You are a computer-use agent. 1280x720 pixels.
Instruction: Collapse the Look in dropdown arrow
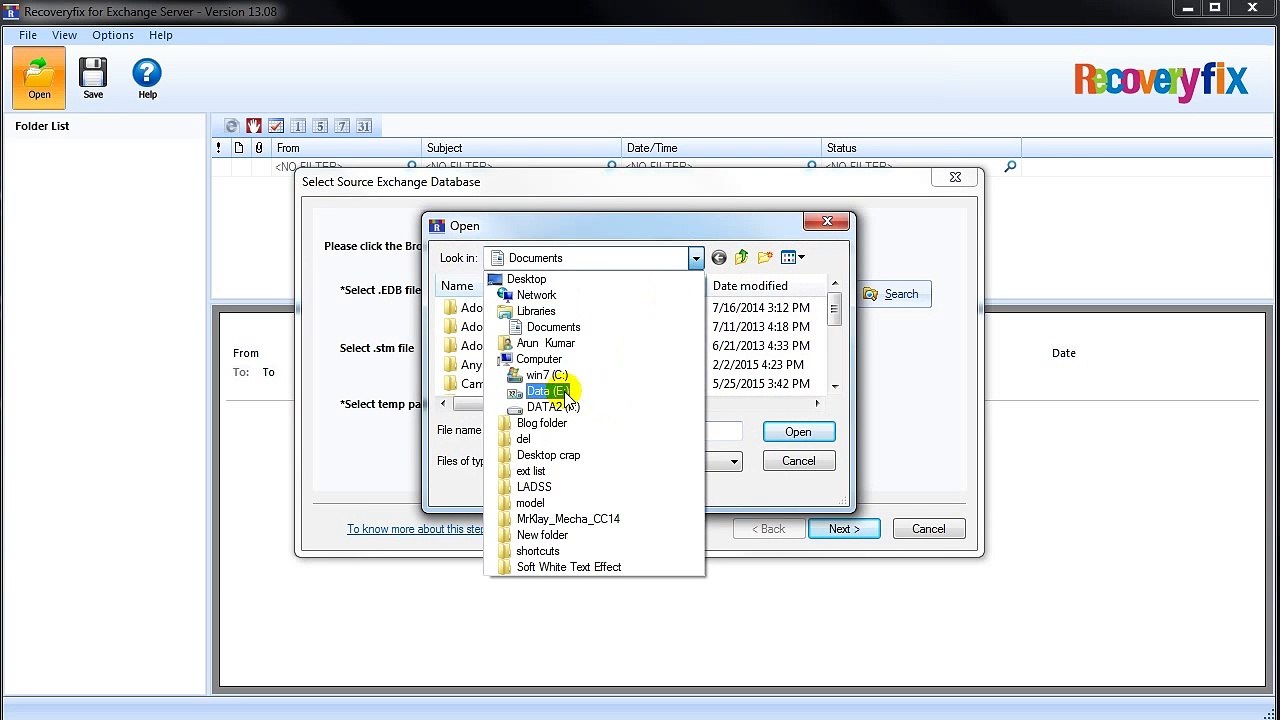tap(695, 258)
